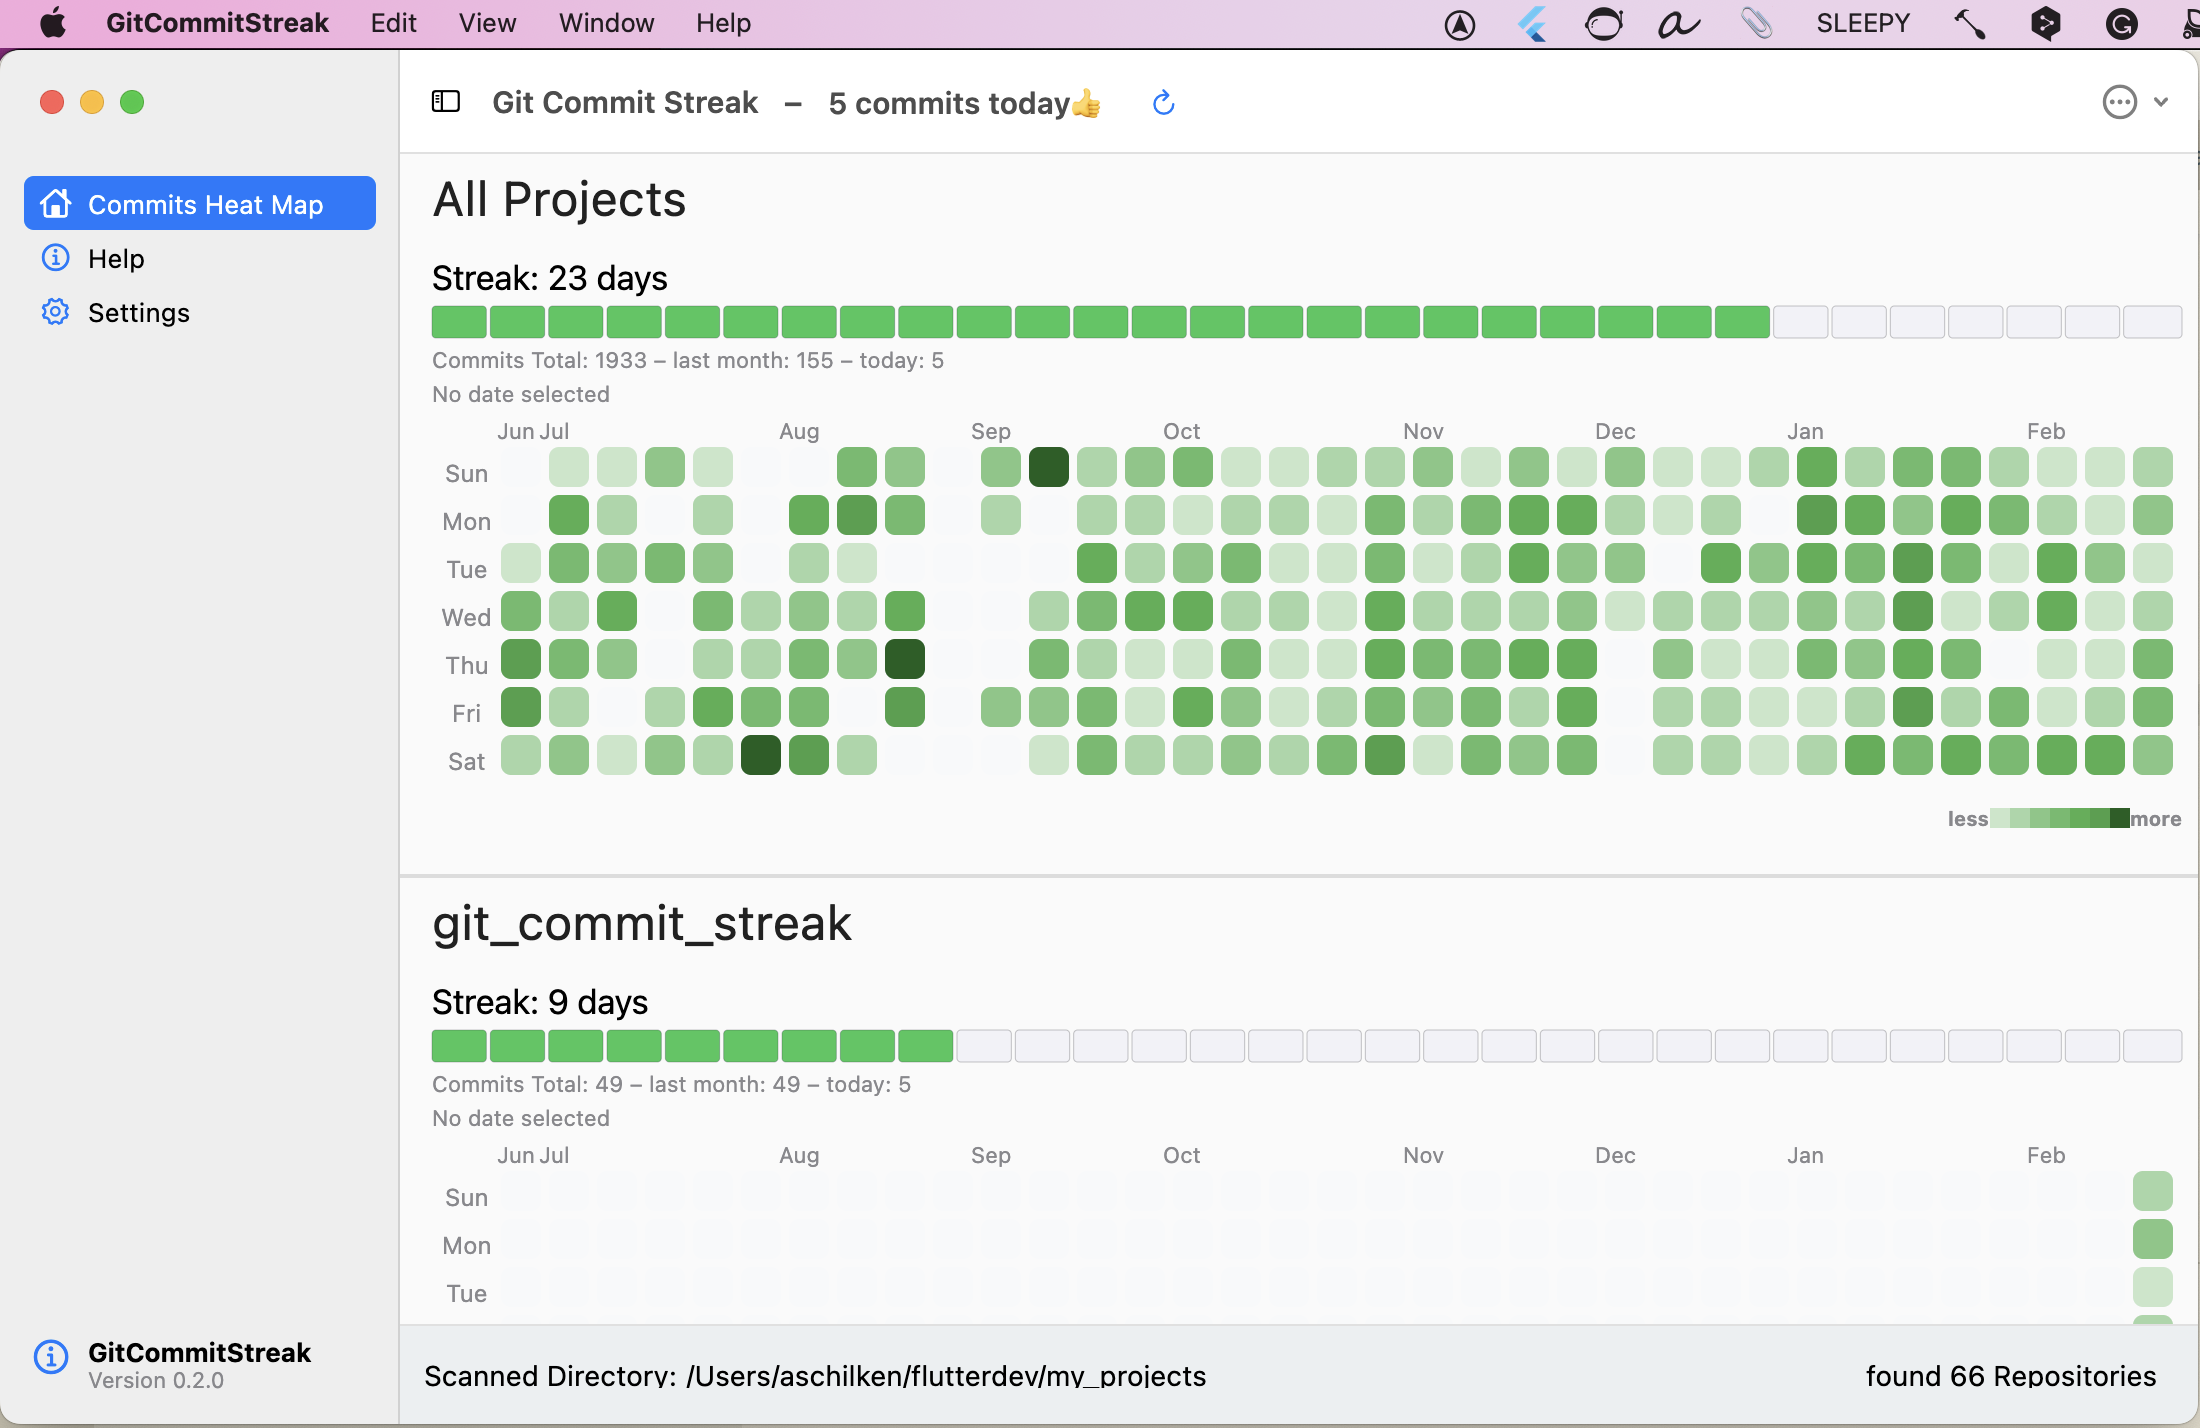Click the darkest Sunday cell in September
2200x1428 pixels.
1048,467
